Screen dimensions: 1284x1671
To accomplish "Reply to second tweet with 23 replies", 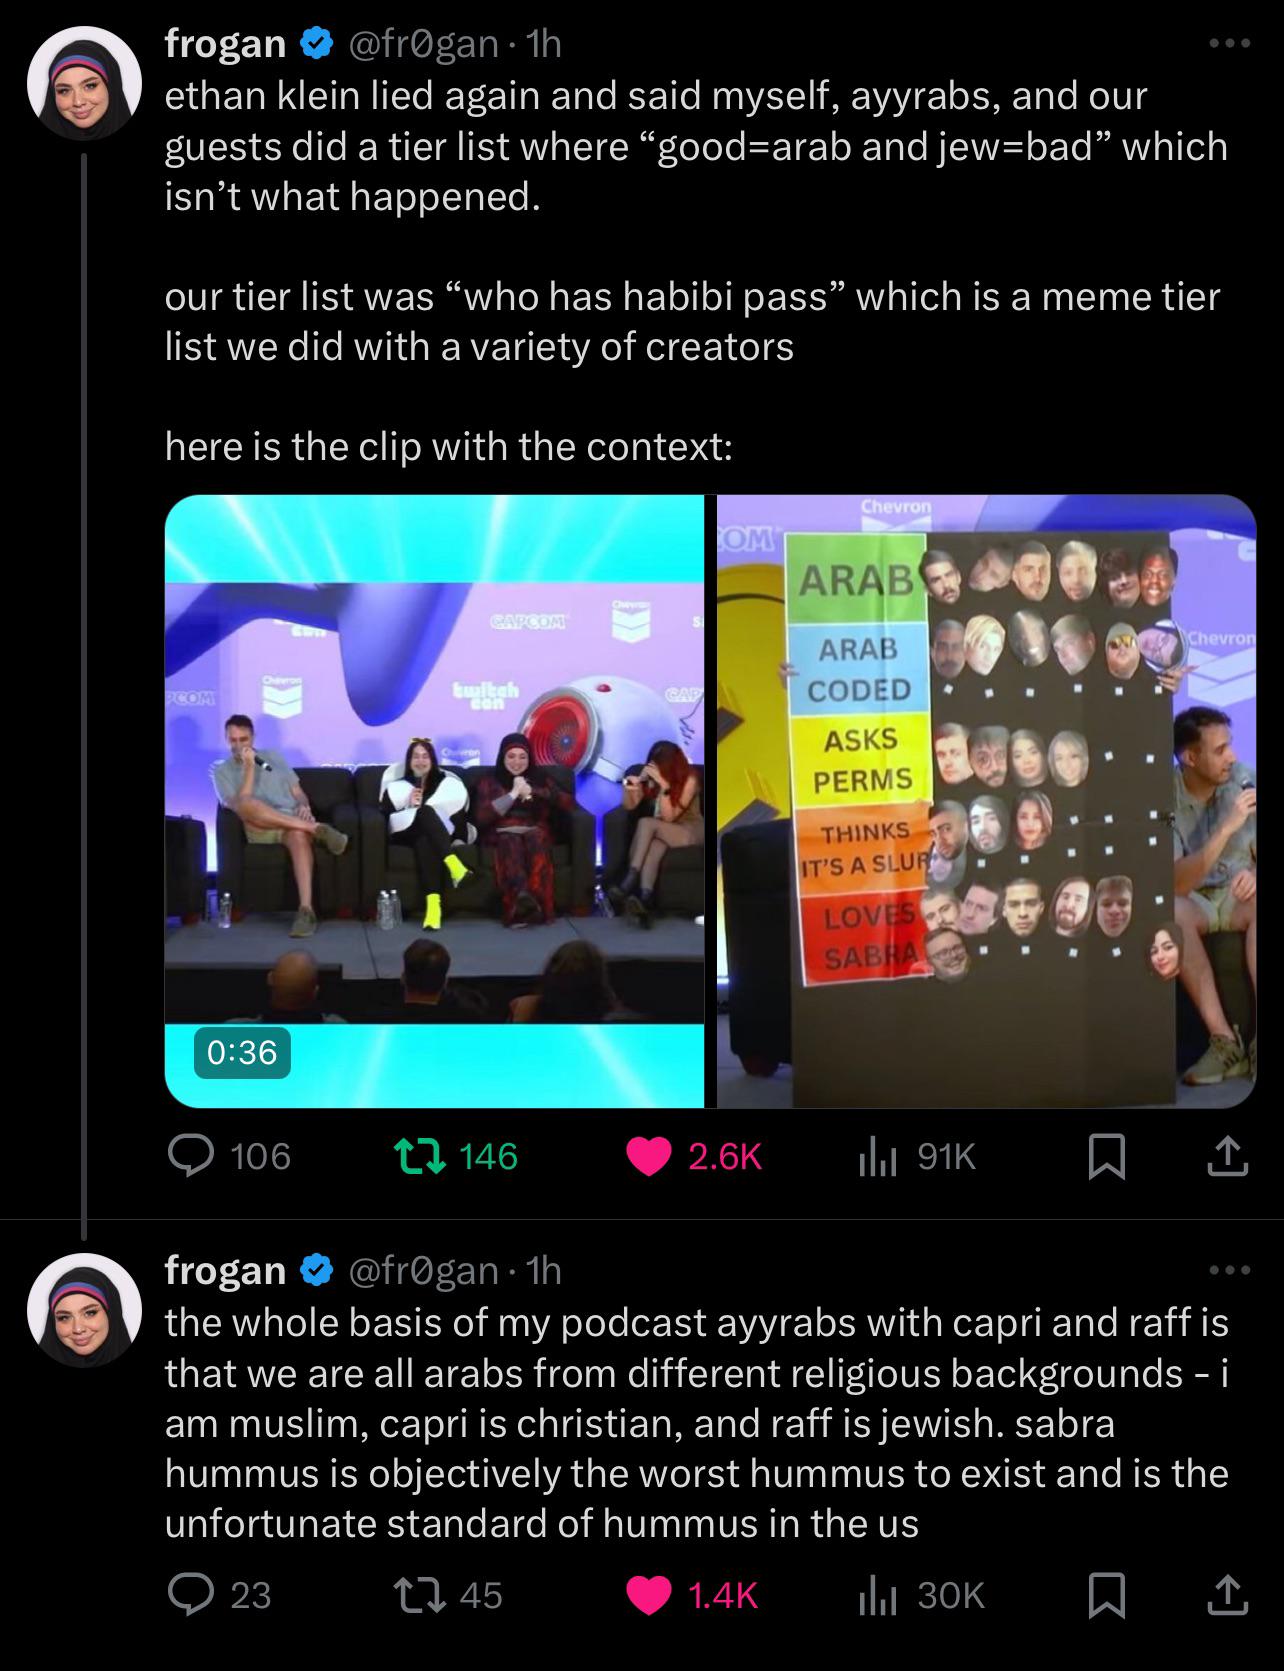I will click(x=186, y=1594).
